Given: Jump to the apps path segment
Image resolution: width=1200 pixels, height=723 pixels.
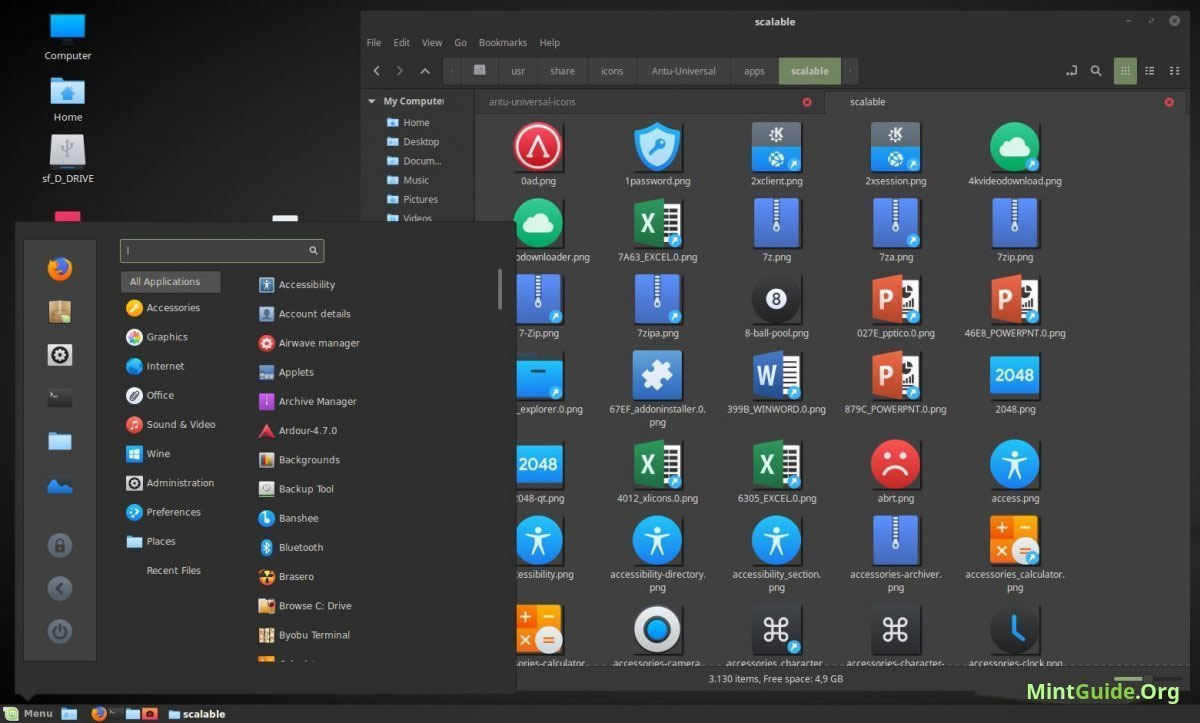Looking at the screenshot, I should click(754, 71).
